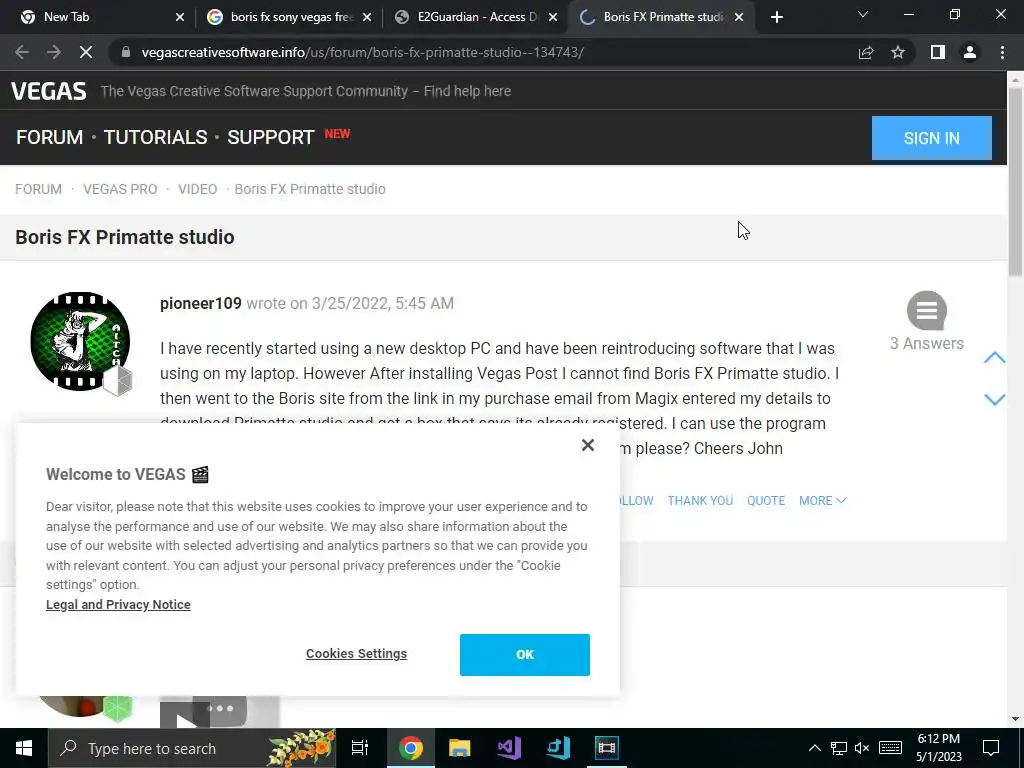Open Boris FX Primatte studio breadcrumb

tap(310, 189)
